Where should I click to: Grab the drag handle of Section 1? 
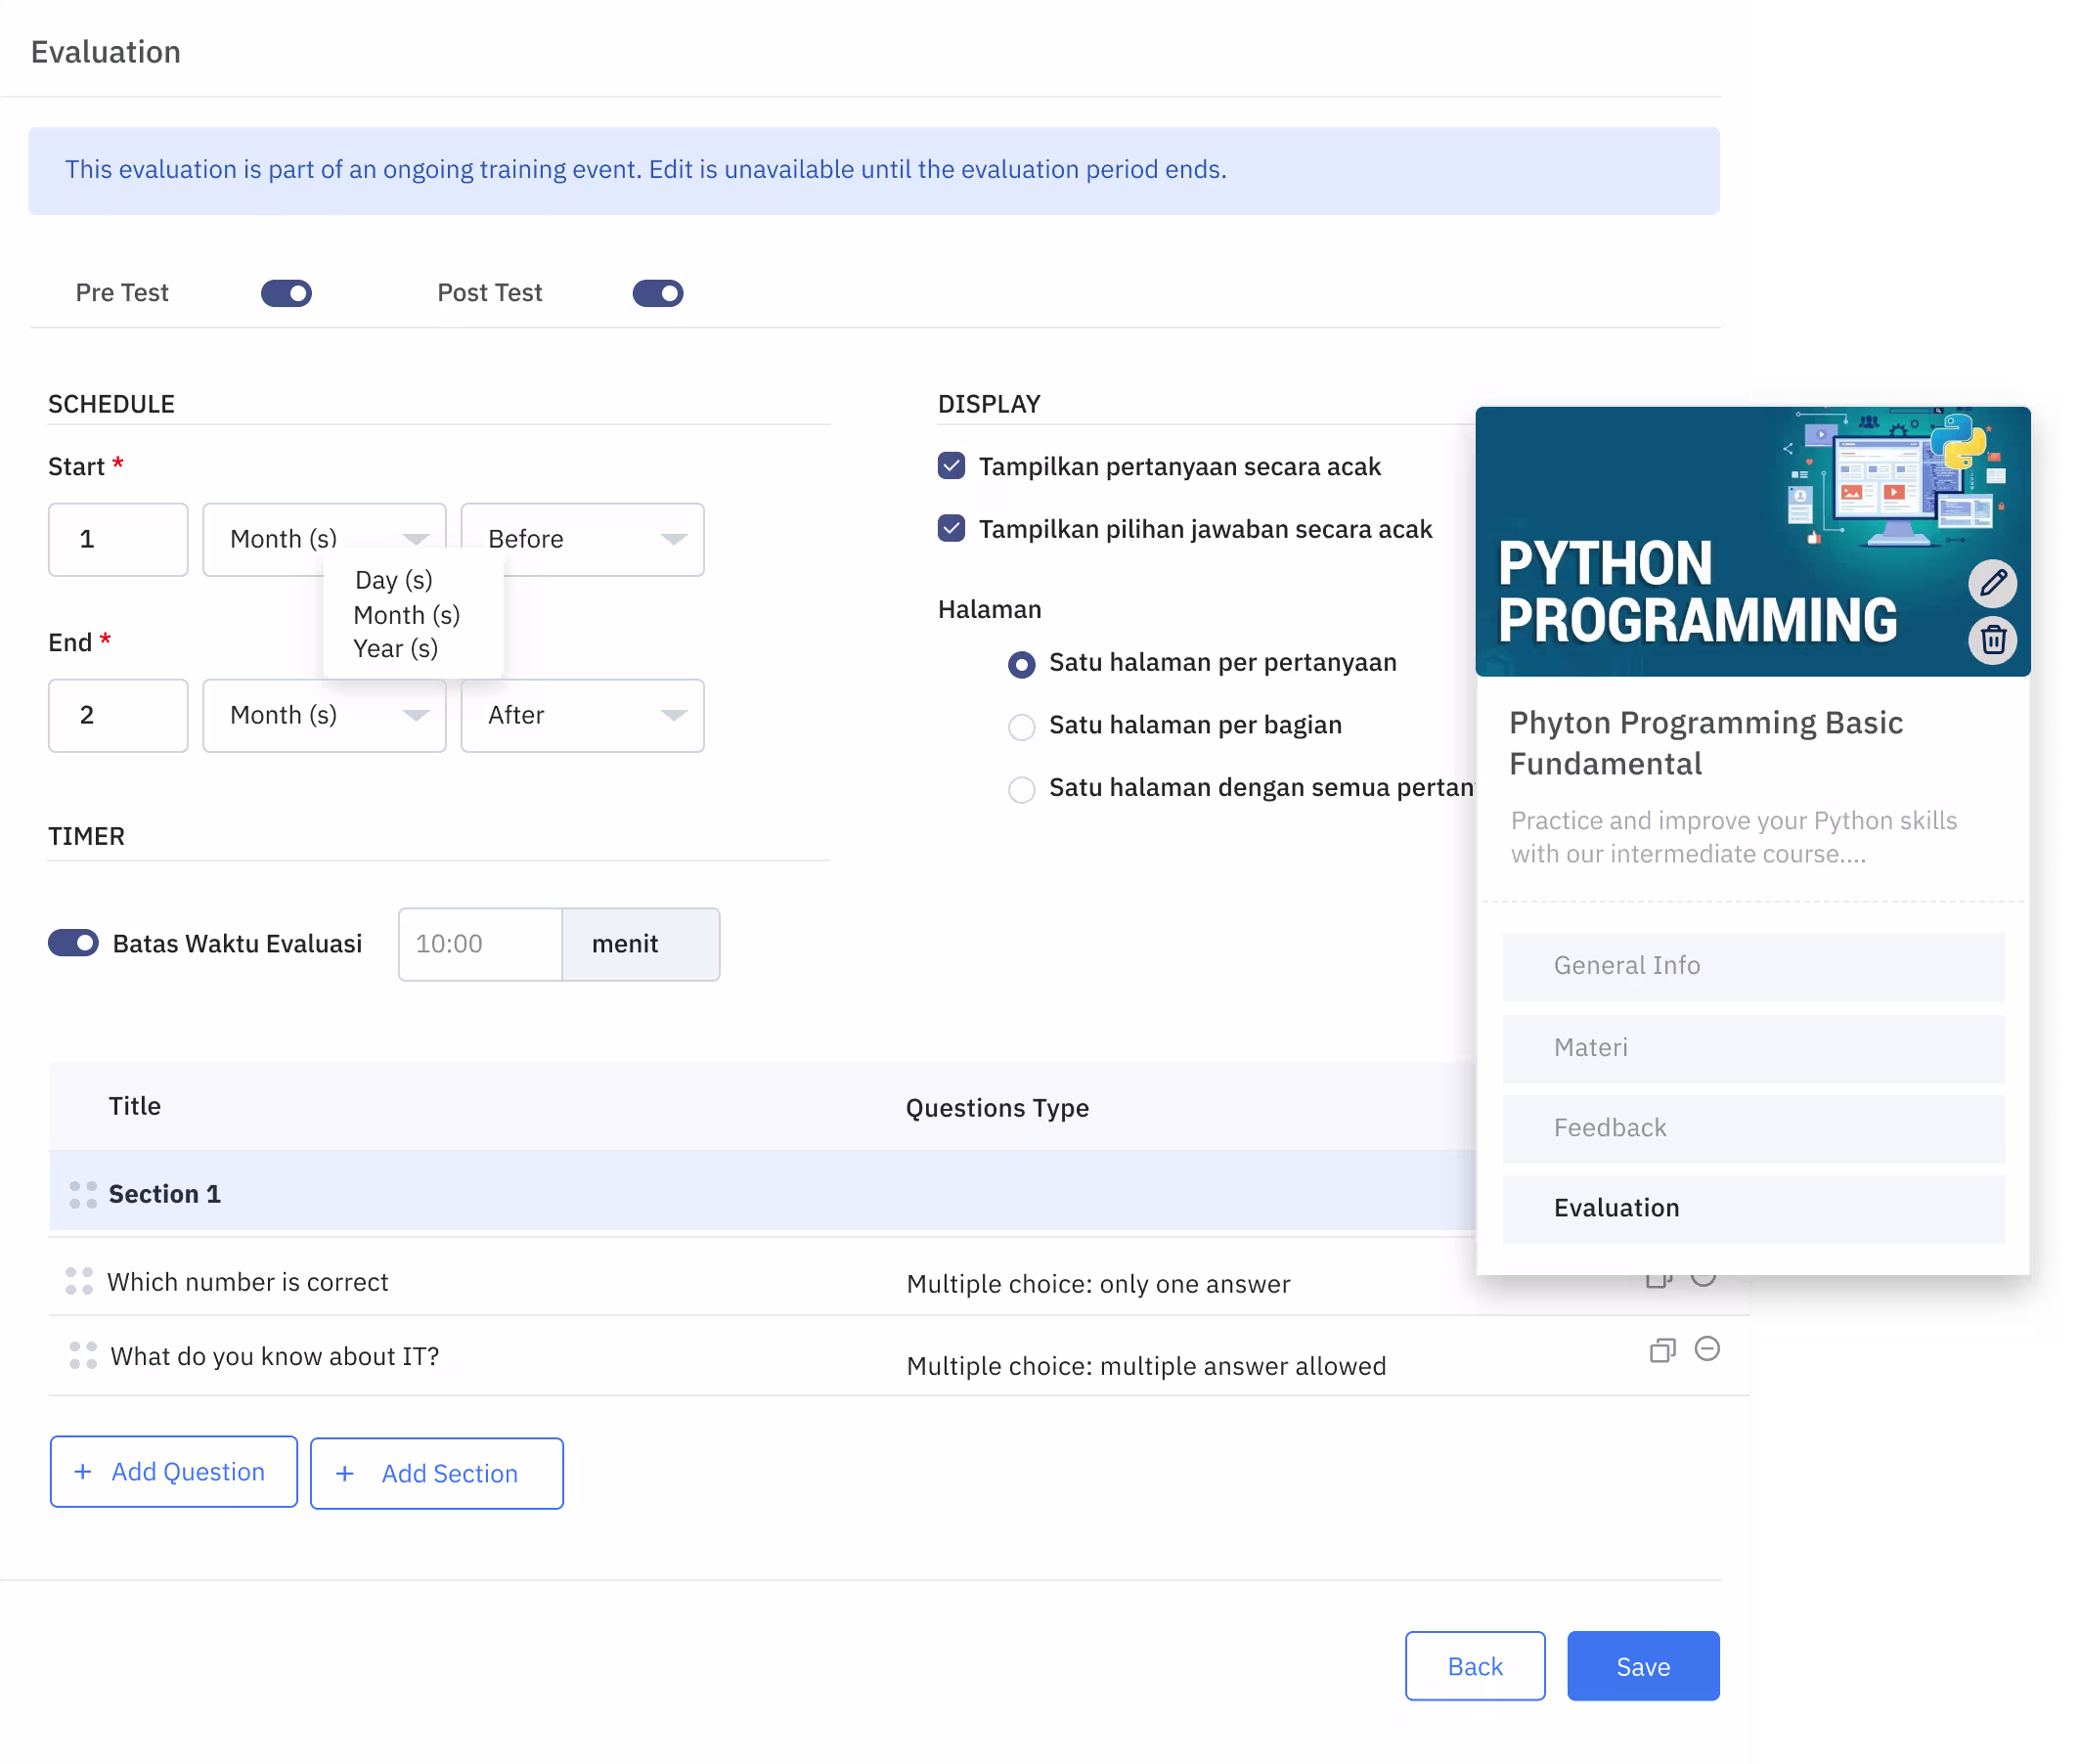(83, 1194)
